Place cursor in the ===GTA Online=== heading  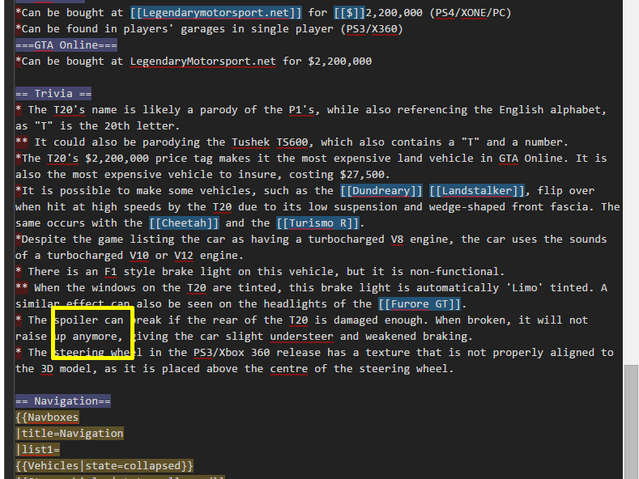tap(66, 45)
